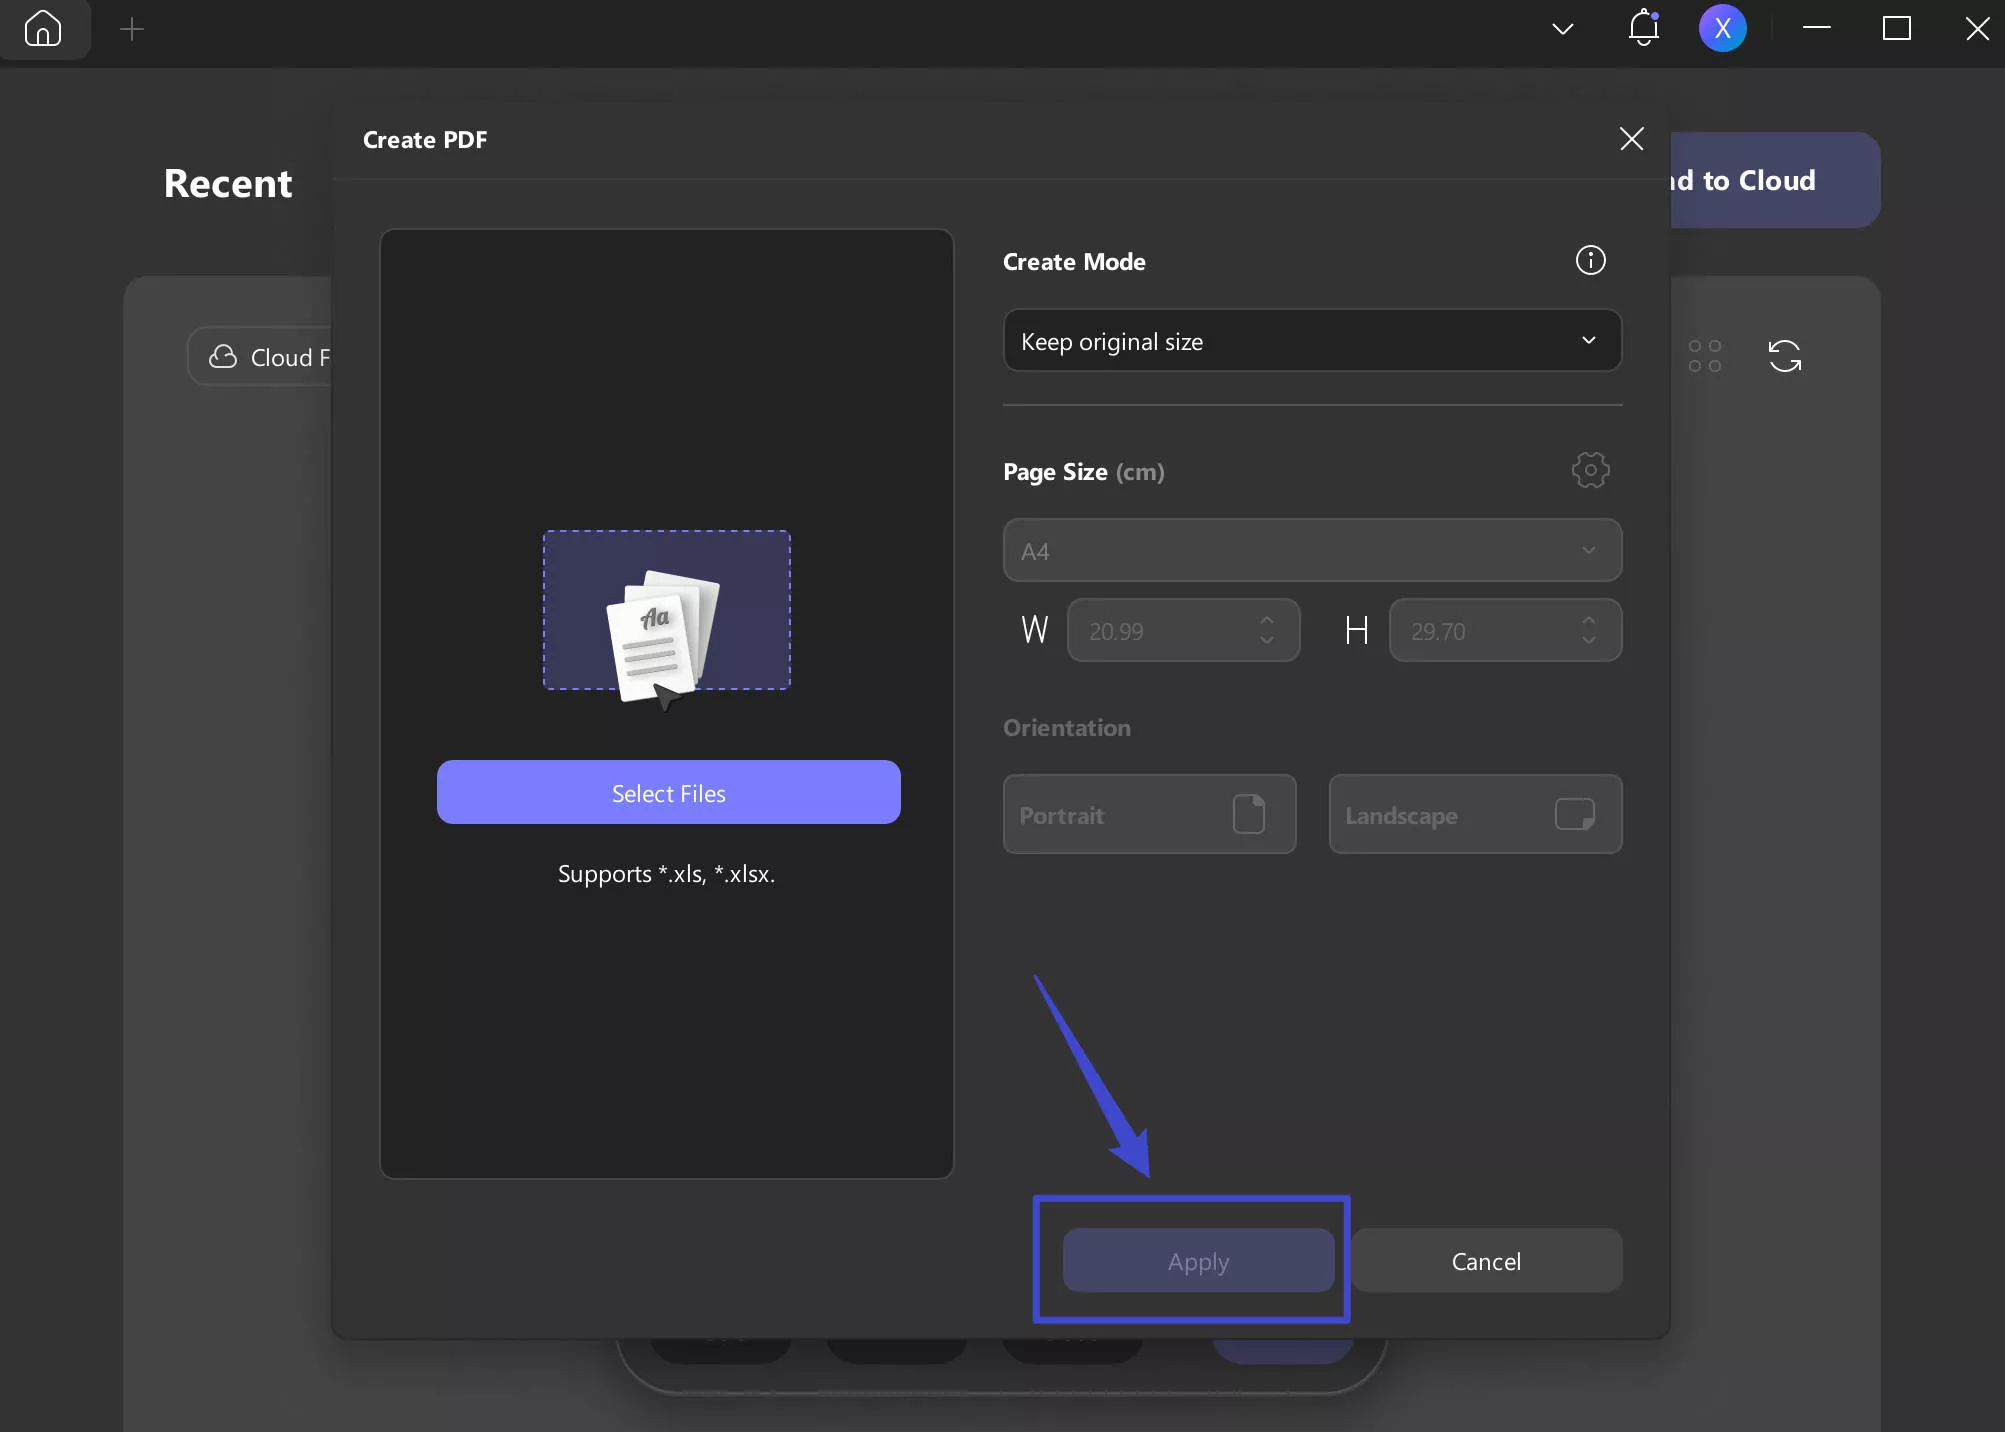Open the A4 page size dropdown
The height and width of the screenshot is (1432, 2005).
click(x=1311, y=550)
